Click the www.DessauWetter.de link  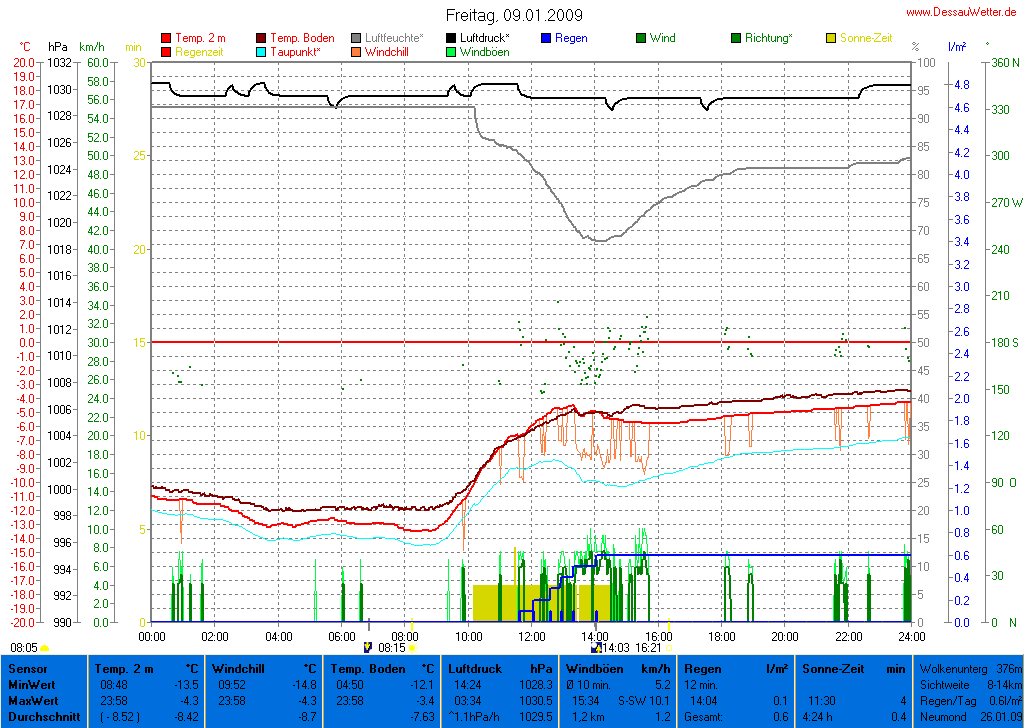click(962, 12)
